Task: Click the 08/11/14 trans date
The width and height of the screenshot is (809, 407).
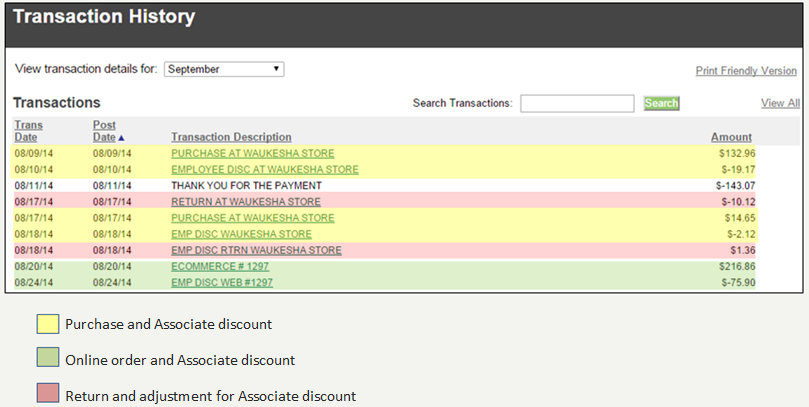Action: tap(34, 186)
